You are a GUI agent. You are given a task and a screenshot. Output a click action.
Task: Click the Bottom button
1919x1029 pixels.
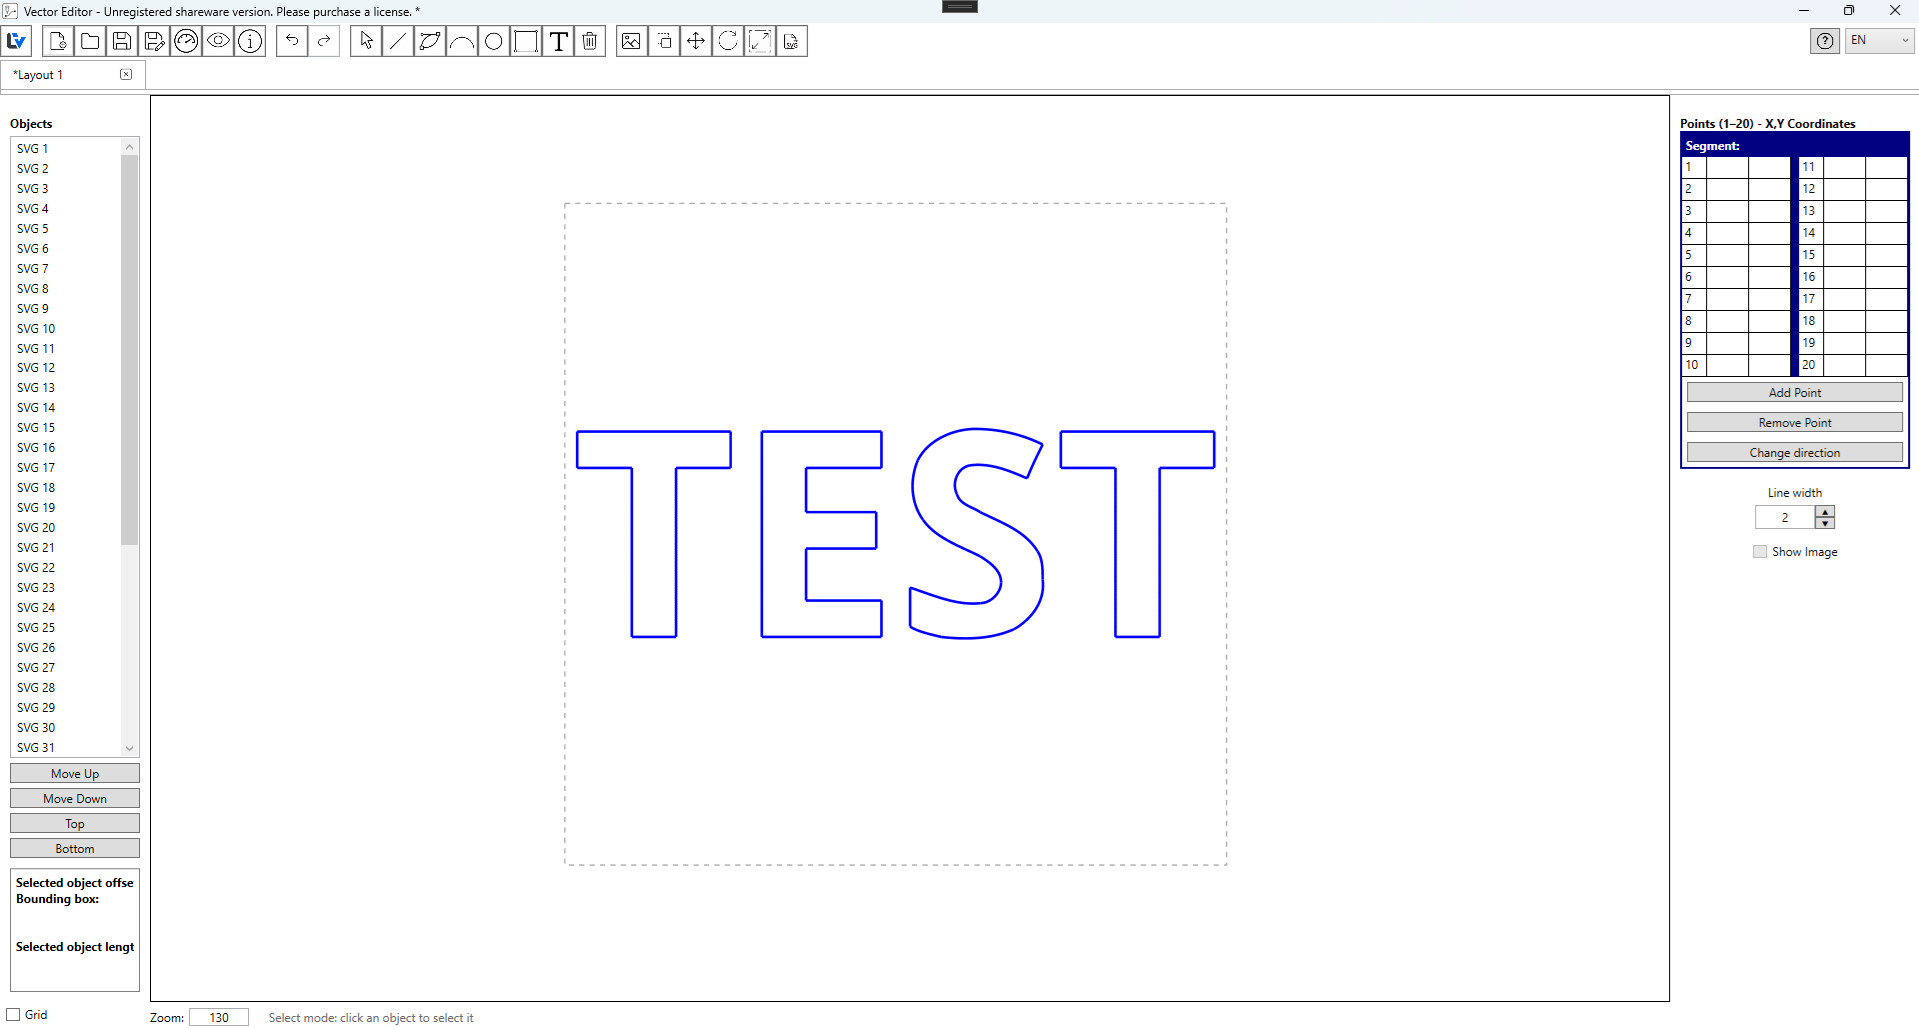75,848
